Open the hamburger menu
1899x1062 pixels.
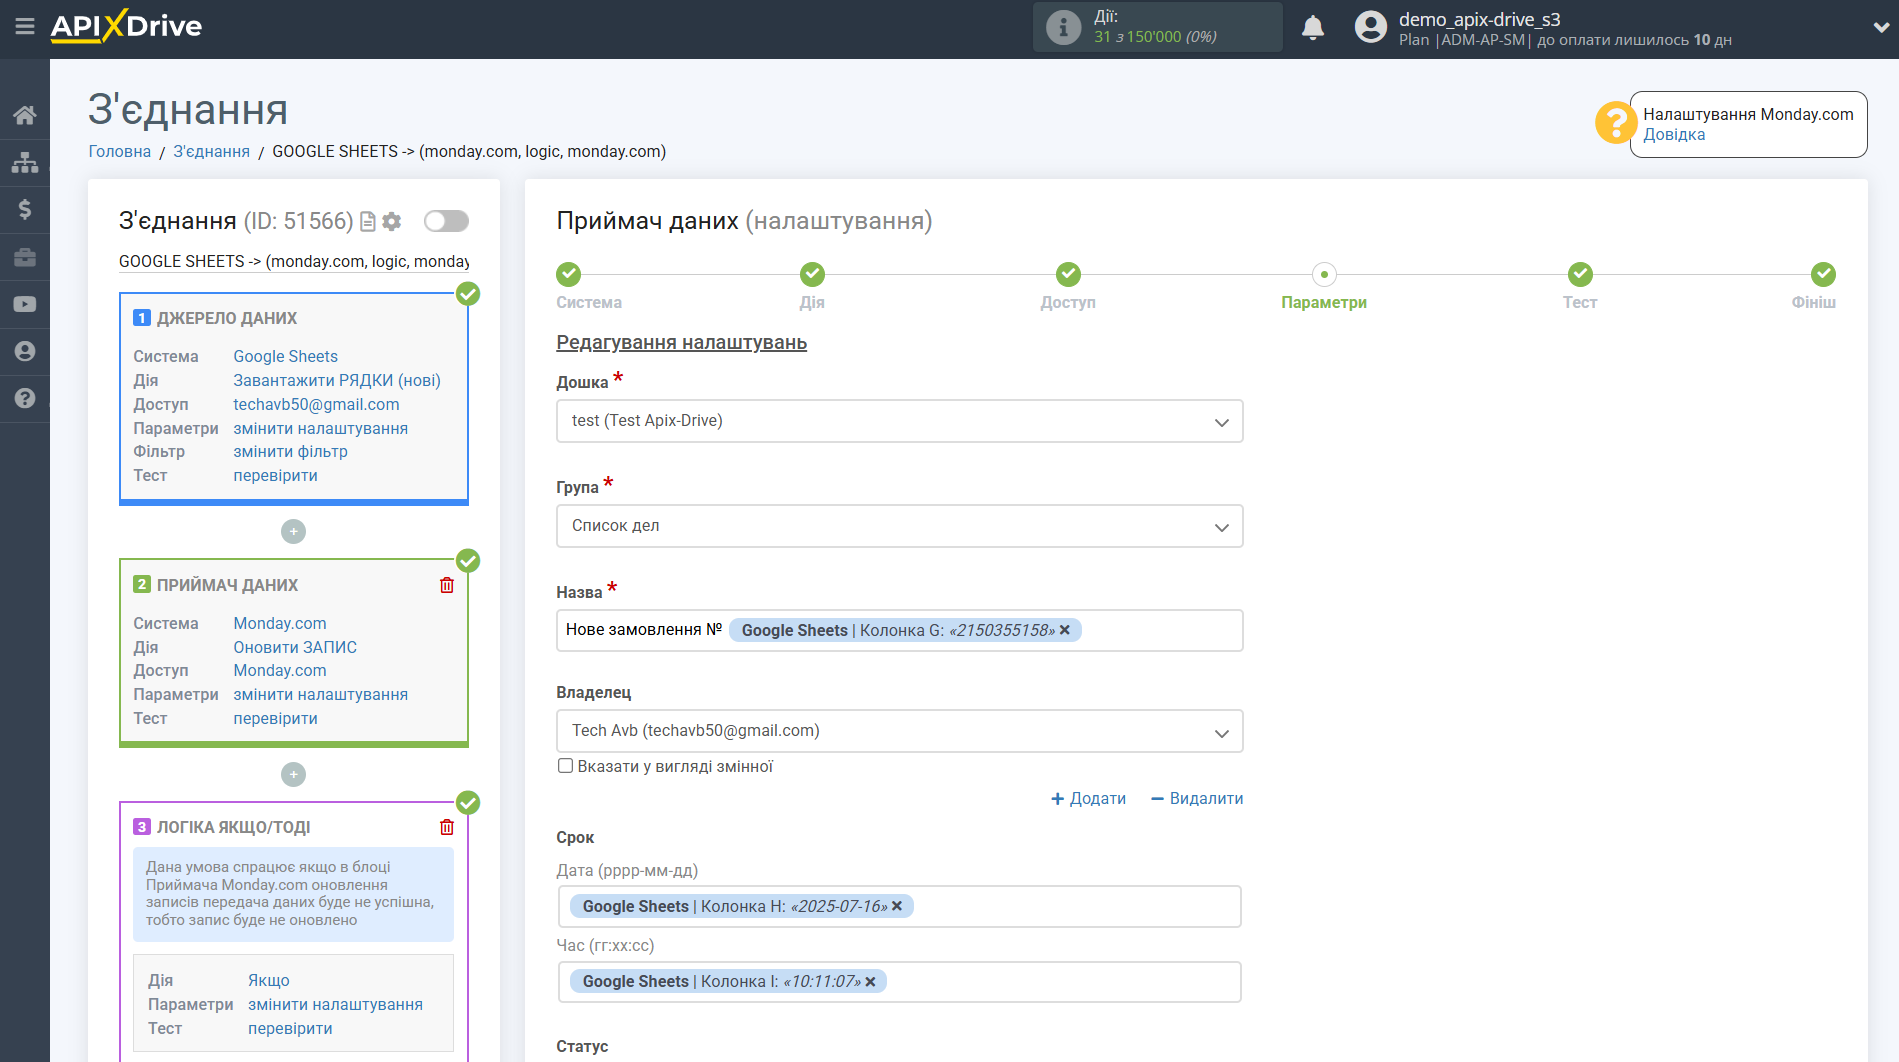25,27
